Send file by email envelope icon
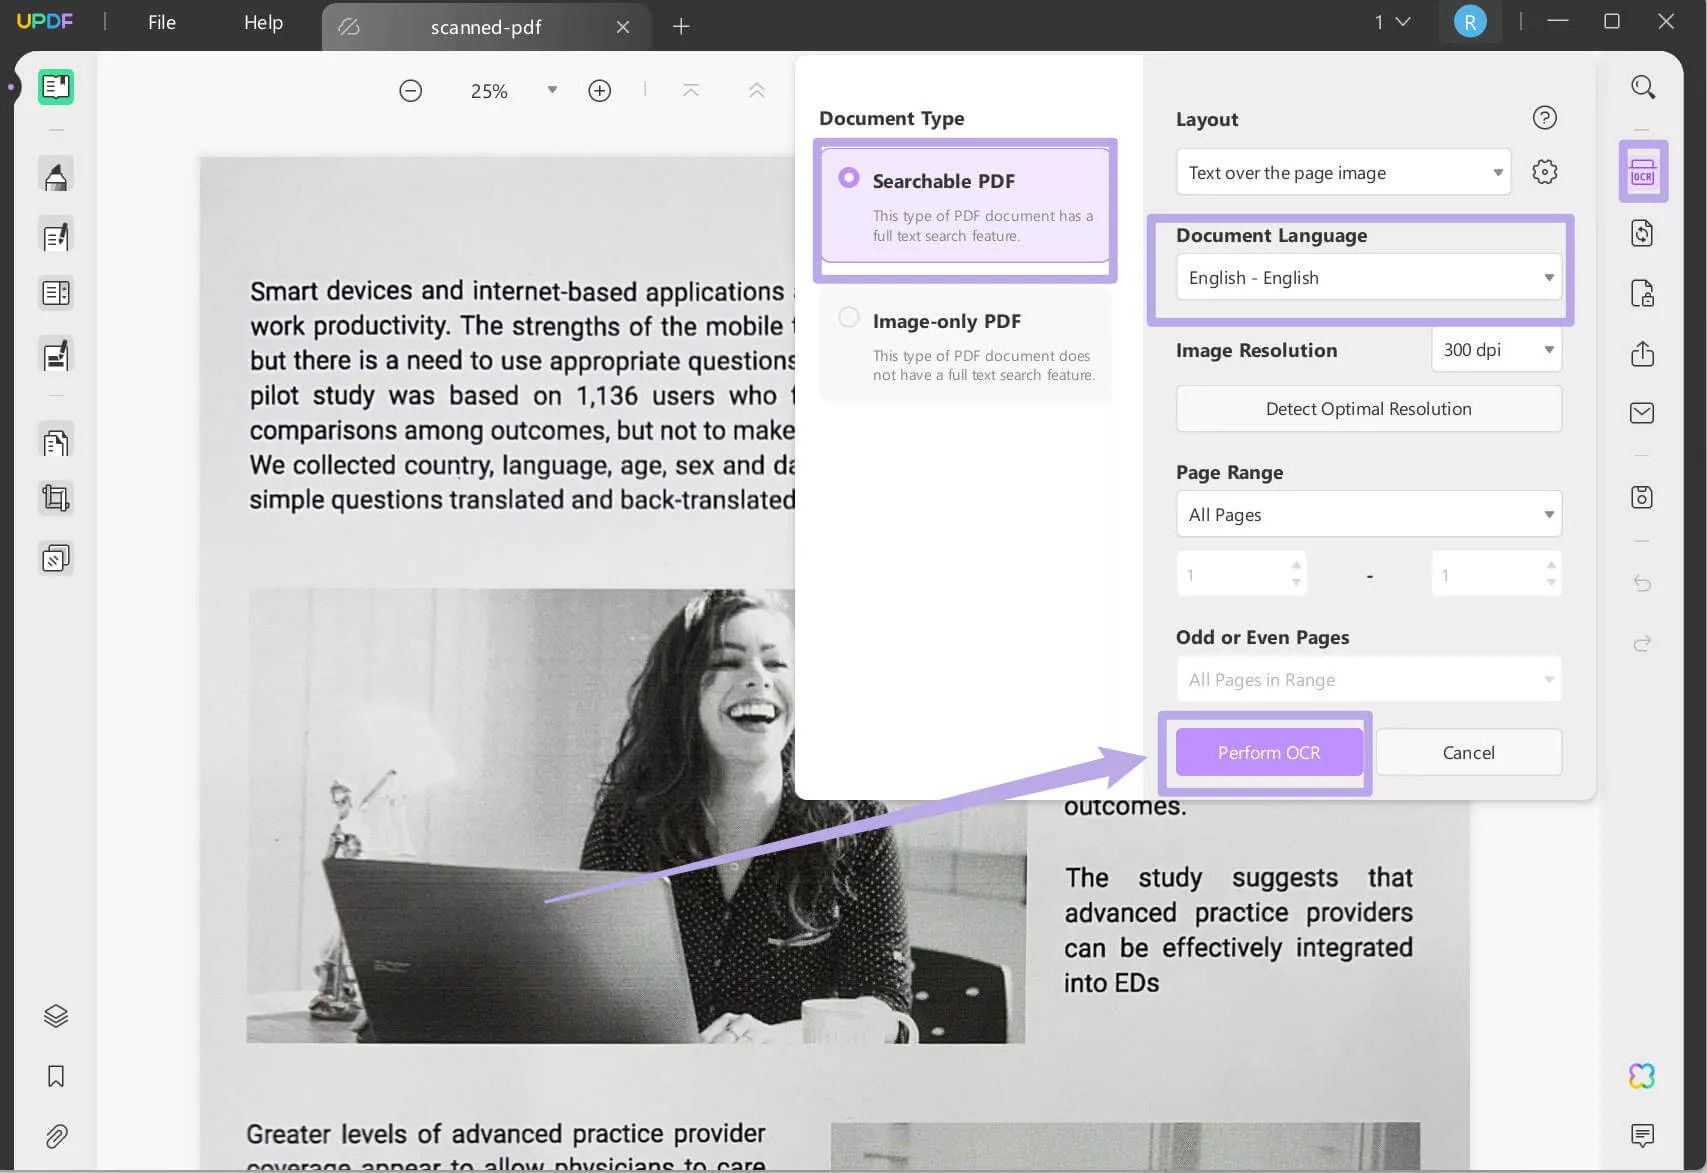The image size is (1707, 1173). click(x=1643, y=413)
